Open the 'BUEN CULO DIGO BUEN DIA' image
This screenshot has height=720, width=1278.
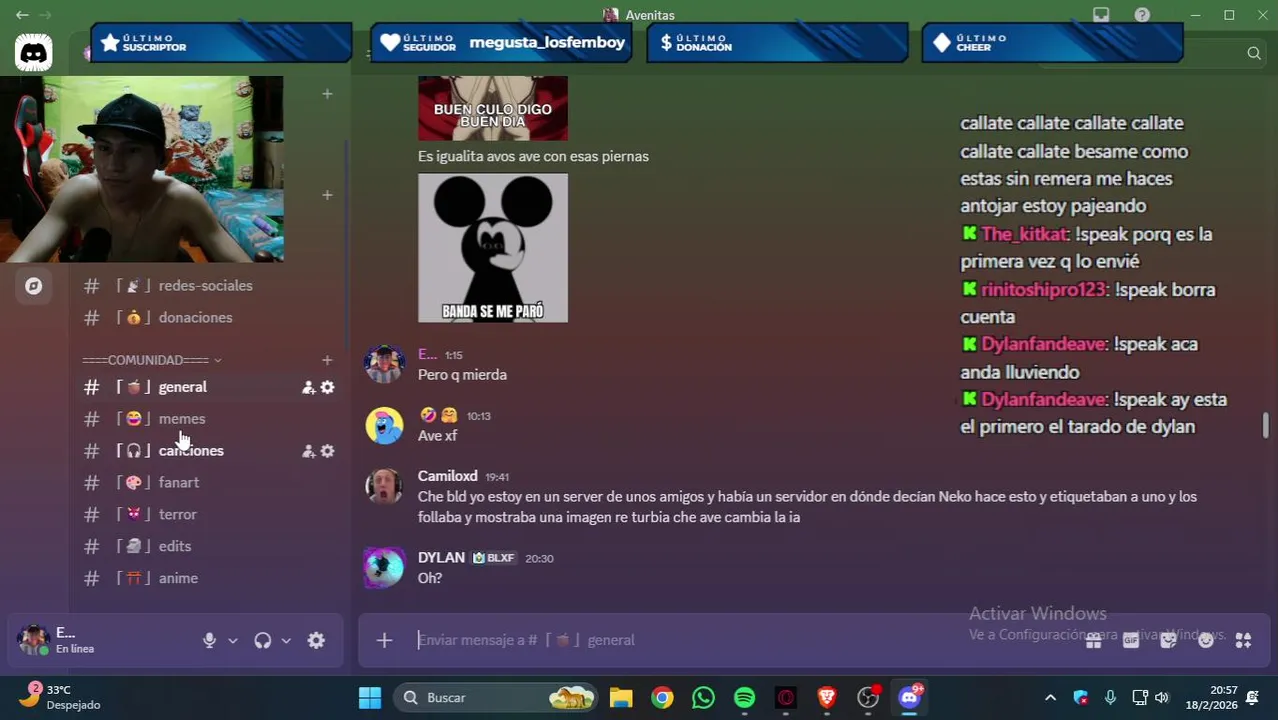coord(493,108)
